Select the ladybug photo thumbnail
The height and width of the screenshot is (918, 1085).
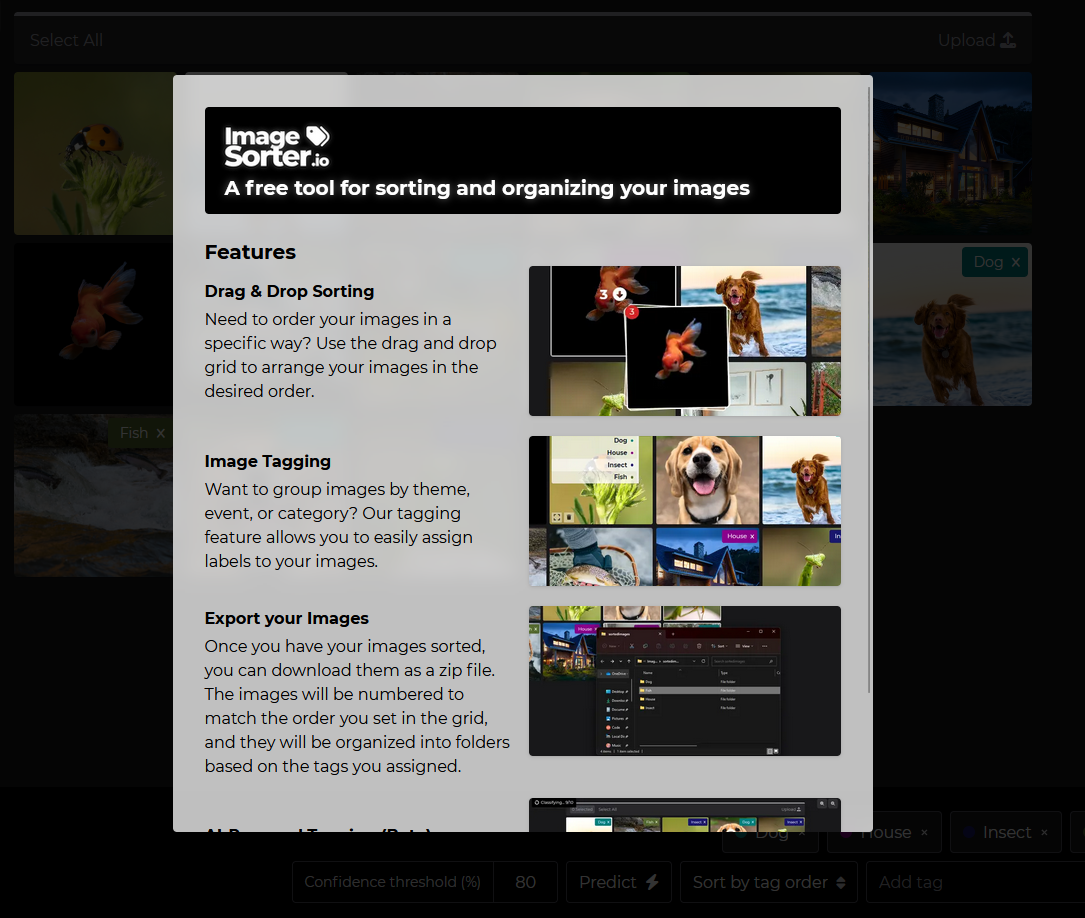pos(93,154)
